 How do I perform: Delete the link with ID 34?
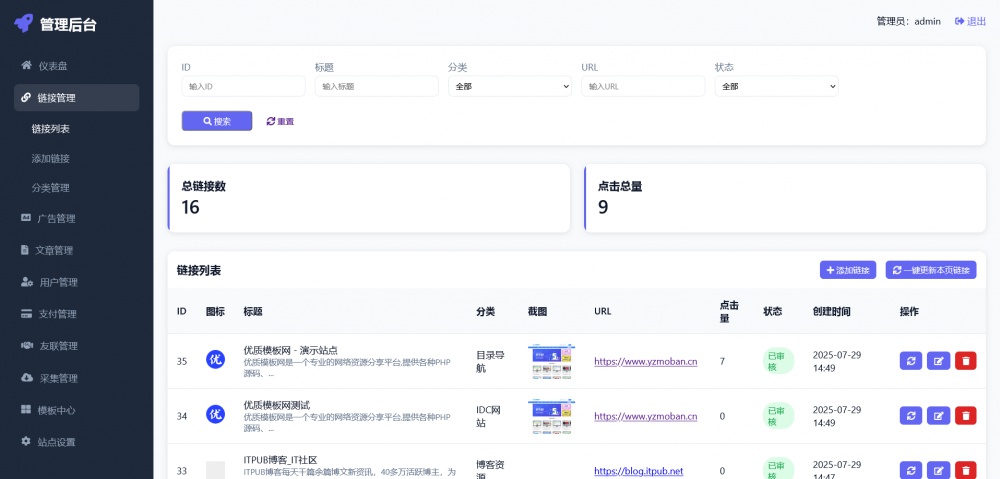965,415
